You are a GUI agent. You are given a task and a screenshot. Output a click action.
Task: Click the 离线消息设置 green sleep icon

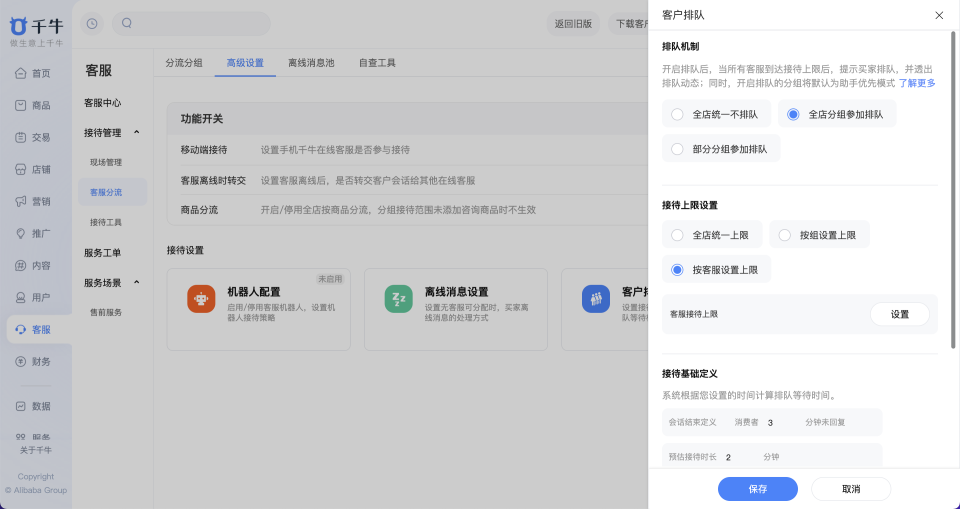[x=399, y=299]
